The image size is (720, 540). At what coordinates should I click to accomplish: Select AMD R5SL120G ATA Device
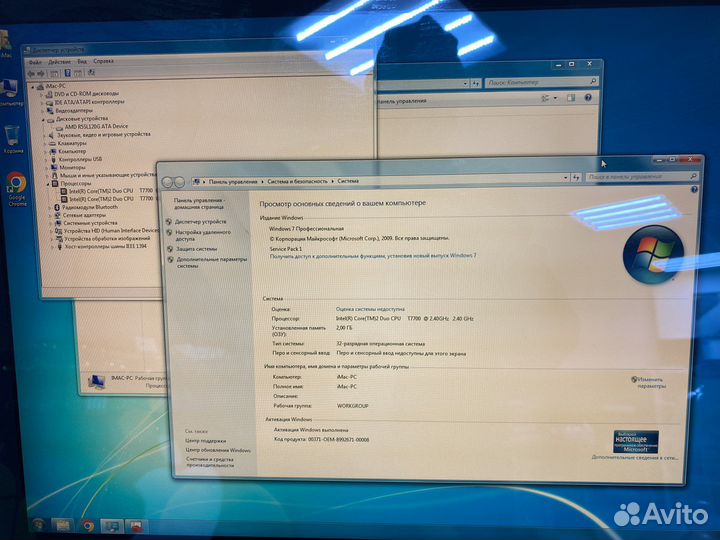tap(96, 126)
